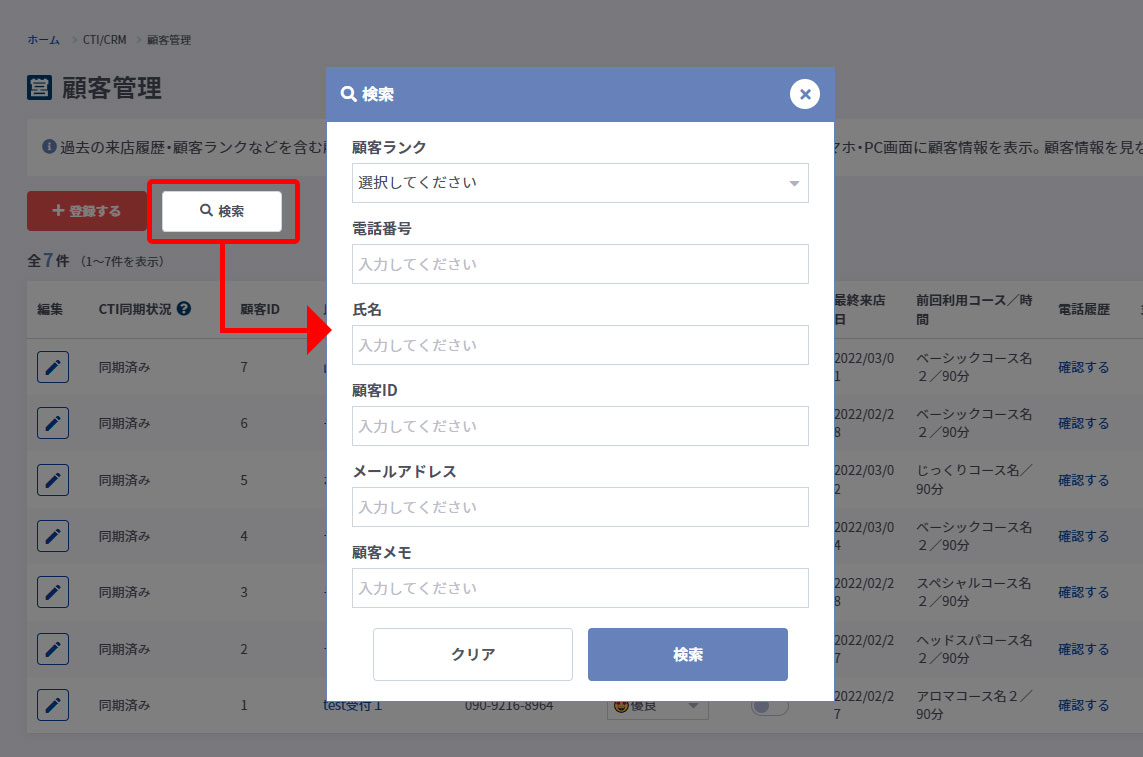1143x757 pixels.
Task: Open edit icon for customer ID 3
Action: (x=53, y=592)
